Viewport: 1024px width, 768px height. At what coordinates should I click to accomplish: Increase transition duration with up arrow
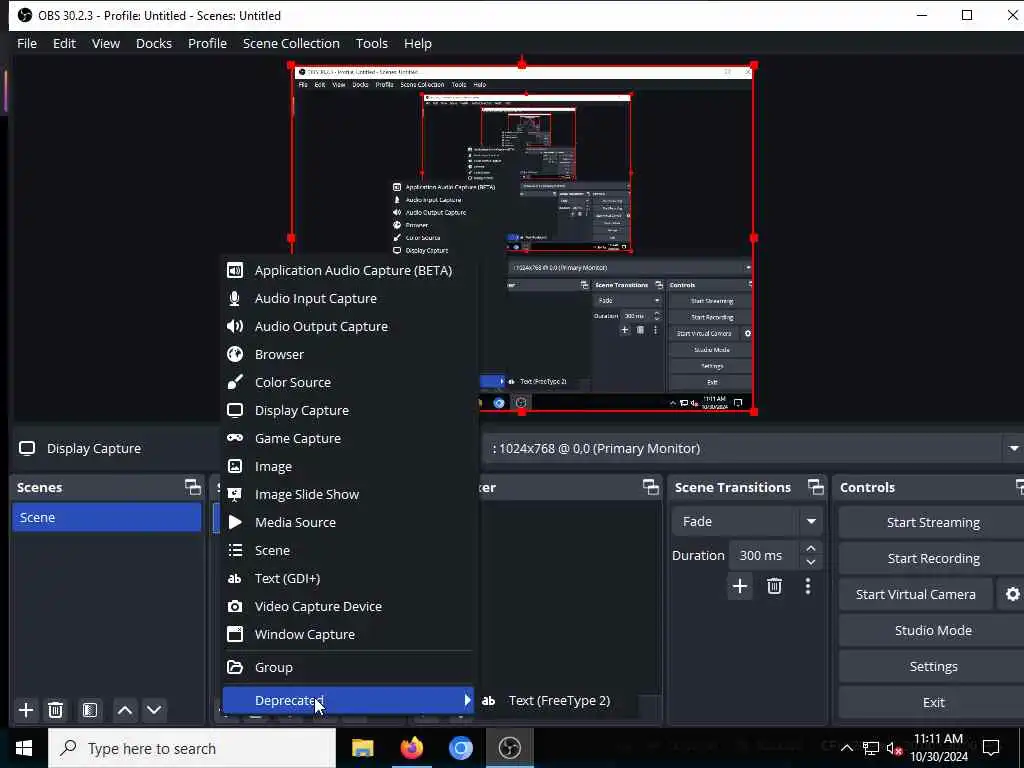811,549
